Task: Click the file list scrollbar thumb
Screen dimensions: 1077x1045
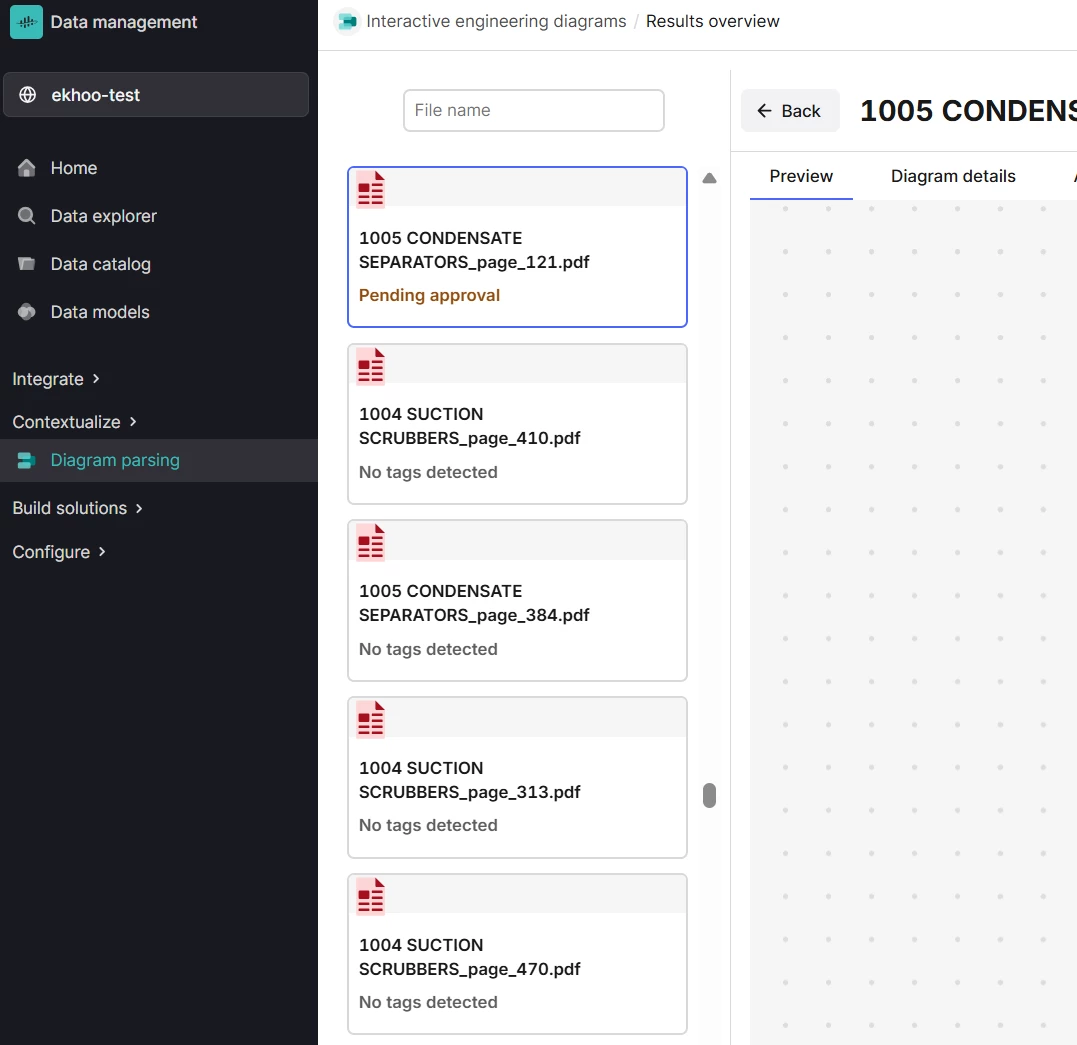Action: coord(710,796)
